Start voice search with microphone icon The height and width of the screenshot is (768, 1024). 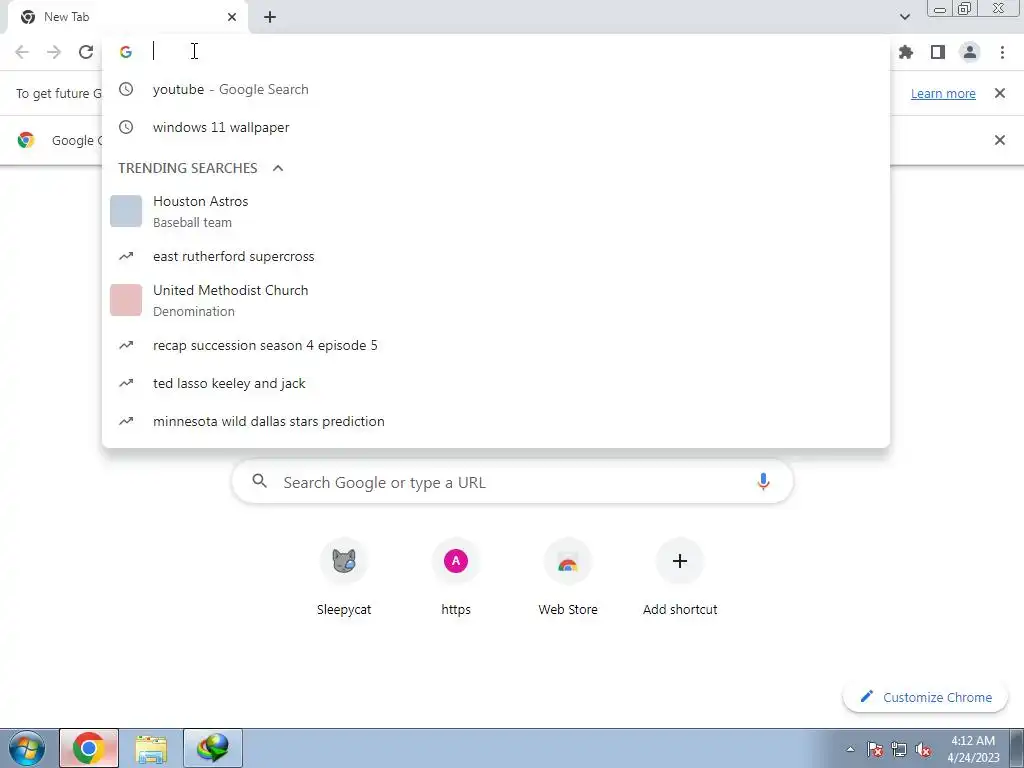(763, 482)
